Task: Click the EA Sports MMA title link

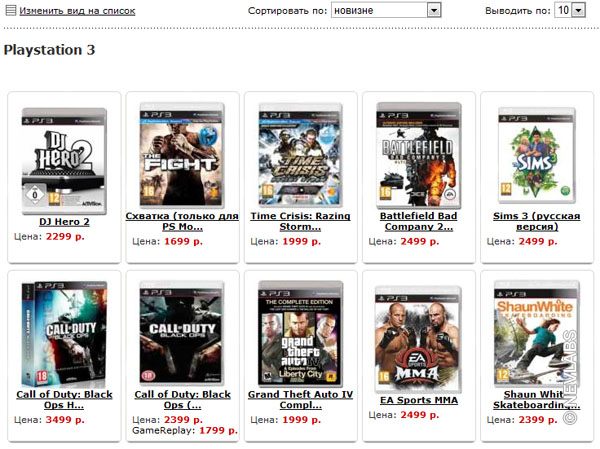Action: pos(419,400)
